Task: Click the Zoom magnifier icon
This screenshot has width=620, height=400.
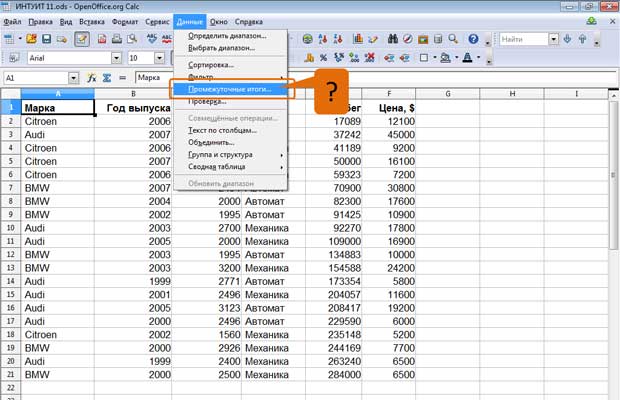Action: (453, 39)
